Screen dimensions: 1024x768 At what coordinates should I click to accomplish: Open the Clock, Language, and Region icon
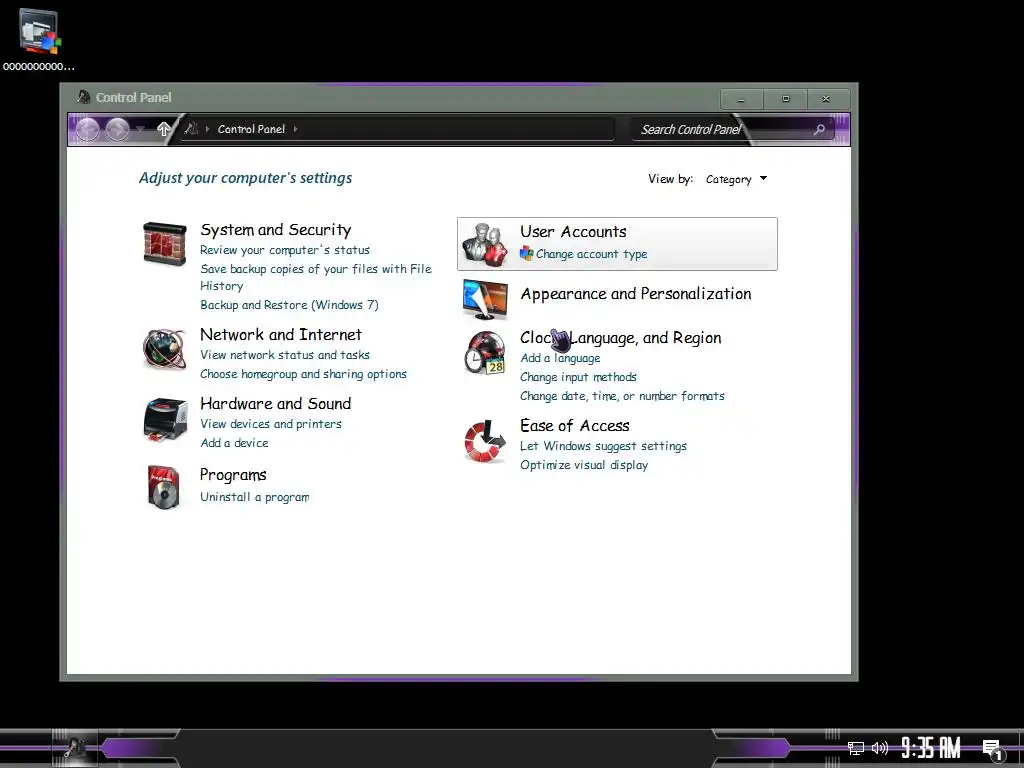click(x=485, y=353)
